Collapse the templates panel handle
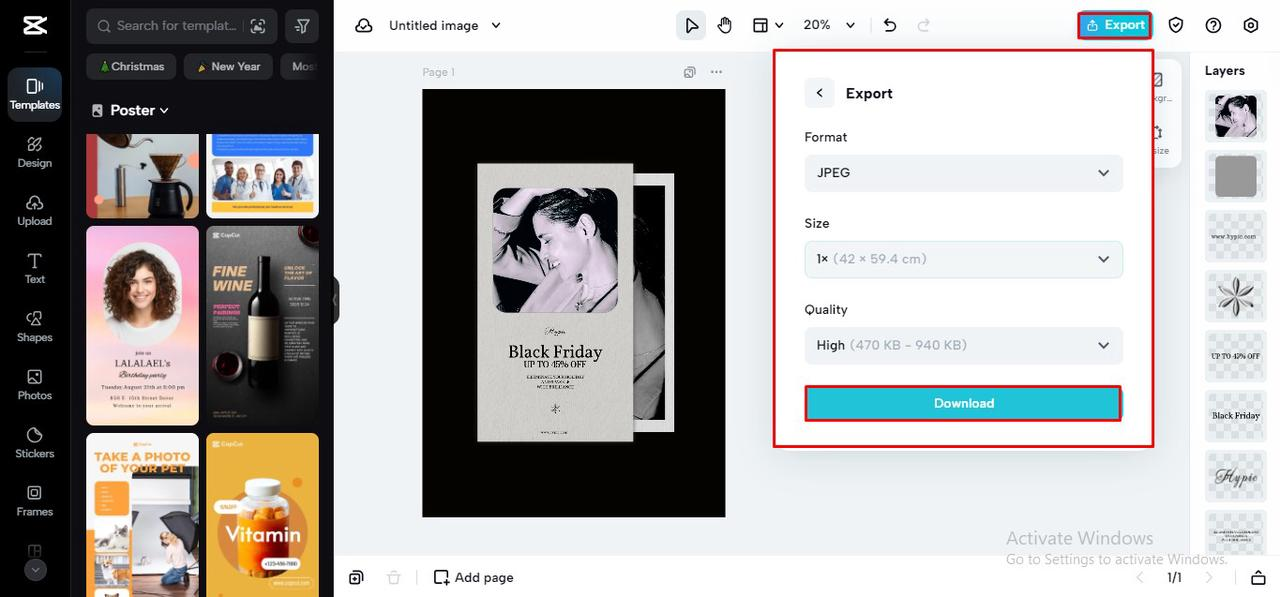This screenshot has width=1280, height=597. pyautogui.click(x=336, y=300)
